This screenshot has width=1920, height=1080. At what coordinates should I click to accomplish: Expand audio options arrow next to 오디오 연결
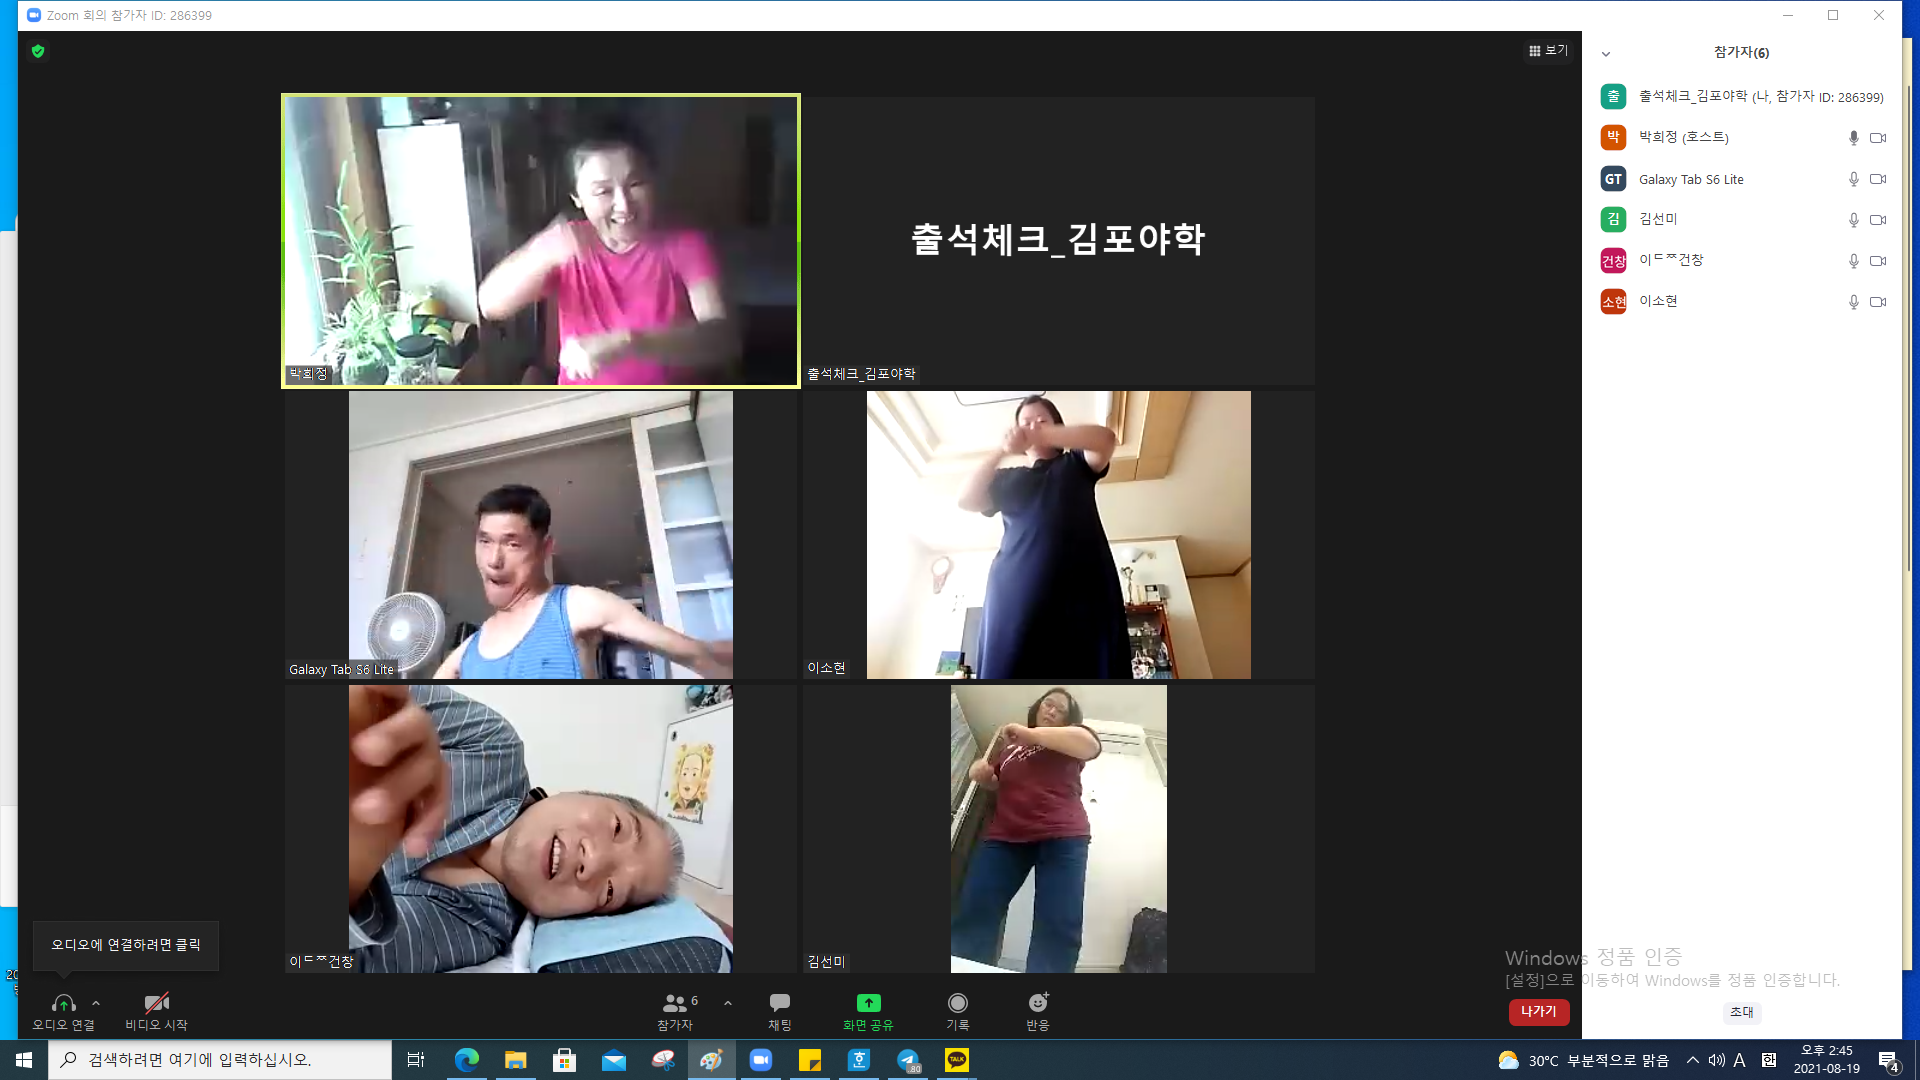96,1003
